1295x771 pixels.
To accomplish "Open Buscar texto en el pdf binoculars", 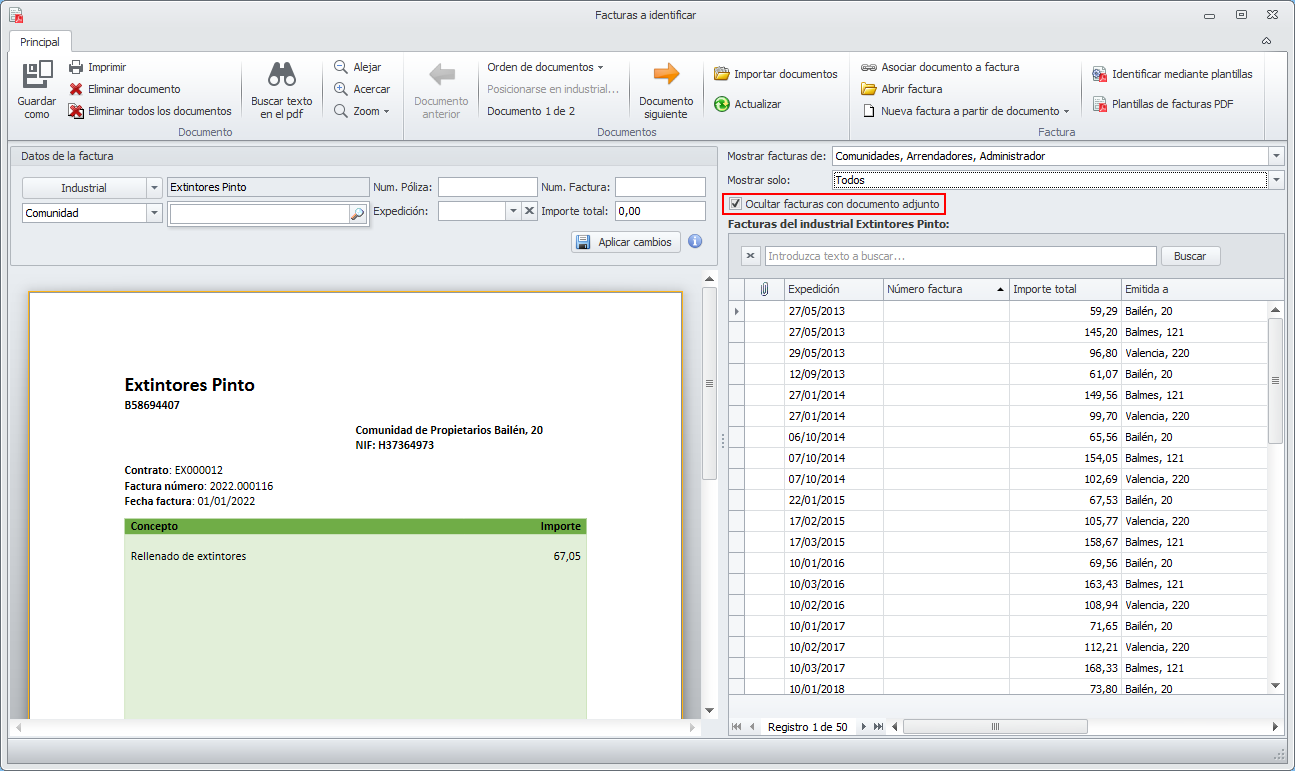I will click(x=281, y=75).
